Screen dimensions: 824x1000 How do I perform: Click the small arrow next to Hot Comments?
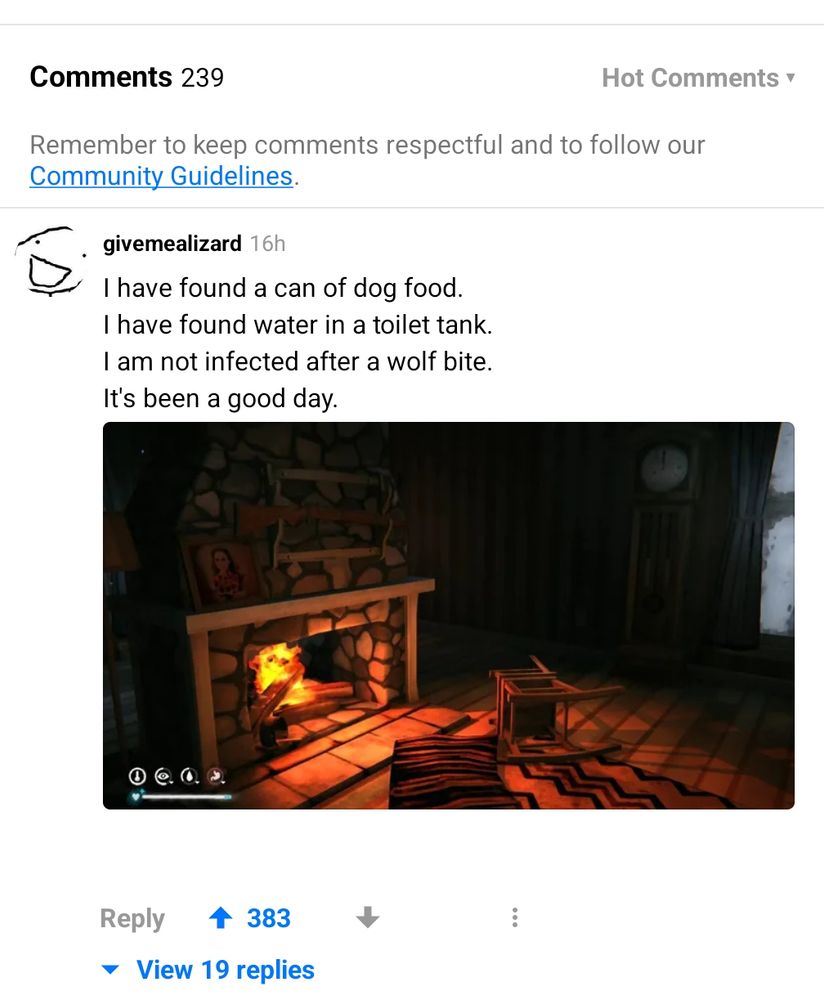pyautogui.click(x=790, y=78)
